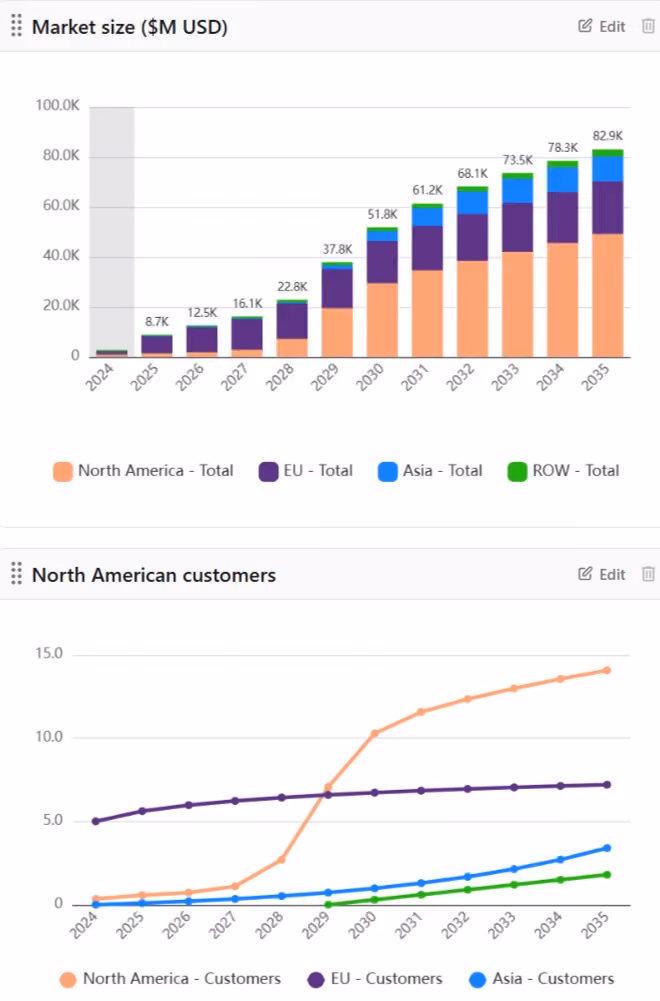
Task: Toggle Asia - Customers legend item
Action: (542, 979)
